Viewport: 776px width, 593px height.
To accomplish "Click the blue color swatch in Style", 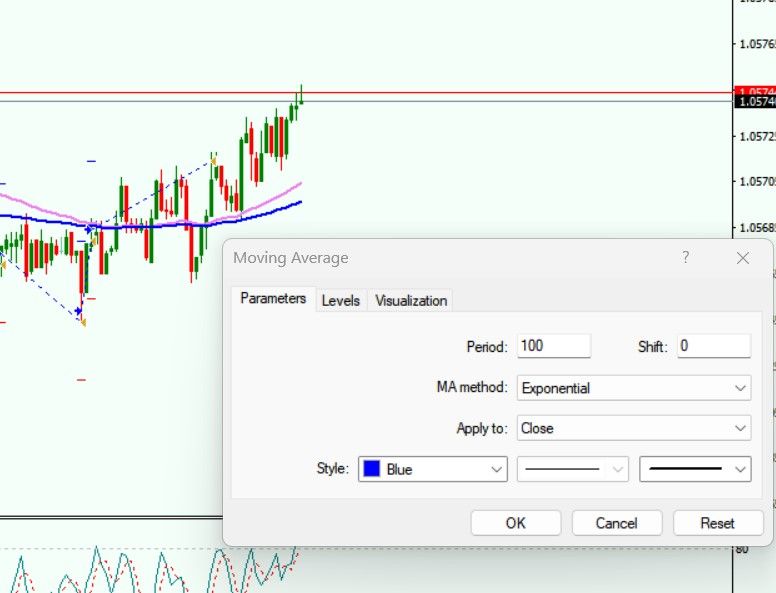I will [372, 468].
